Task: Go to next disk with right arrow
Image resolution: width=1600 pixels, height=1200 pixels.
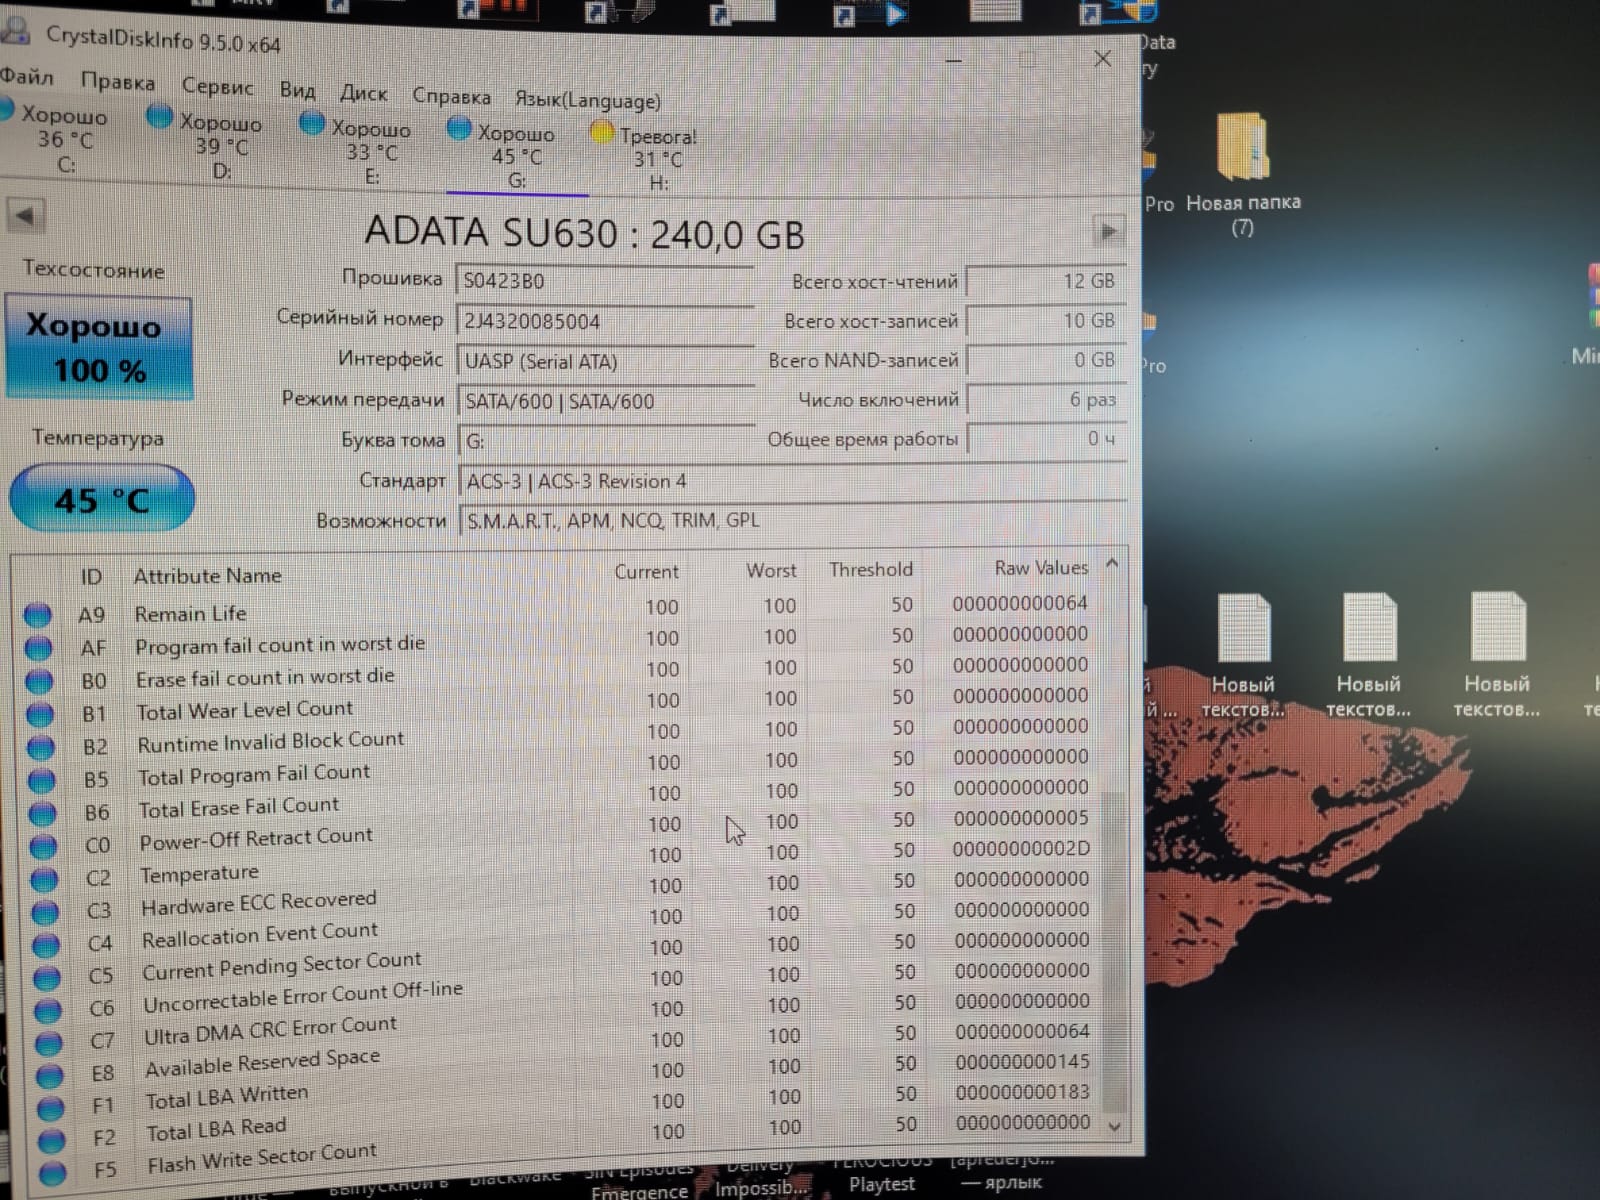Action: click(1108, 232)
